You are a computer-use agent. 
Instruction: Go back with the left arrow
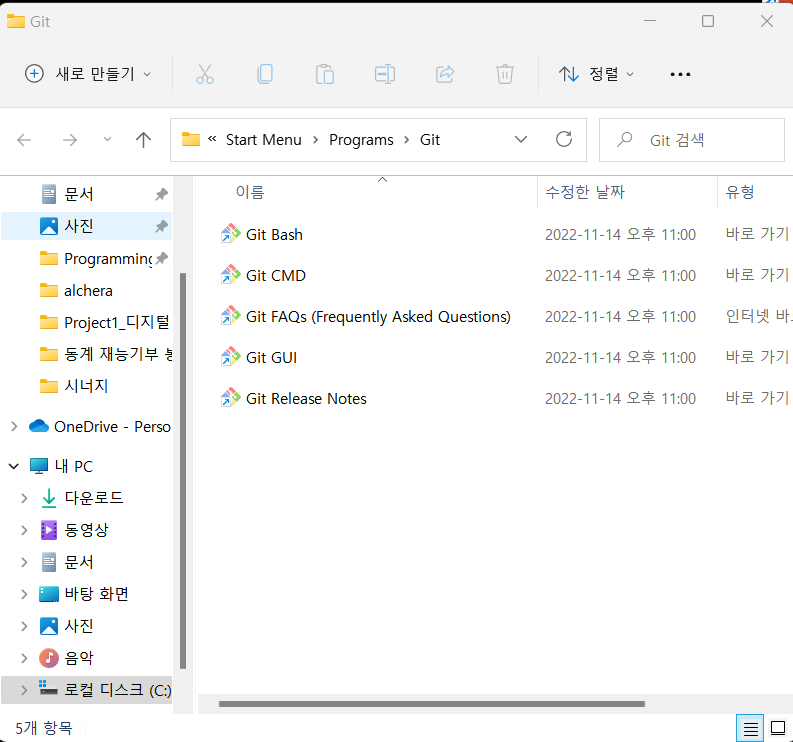coord(24,140)
